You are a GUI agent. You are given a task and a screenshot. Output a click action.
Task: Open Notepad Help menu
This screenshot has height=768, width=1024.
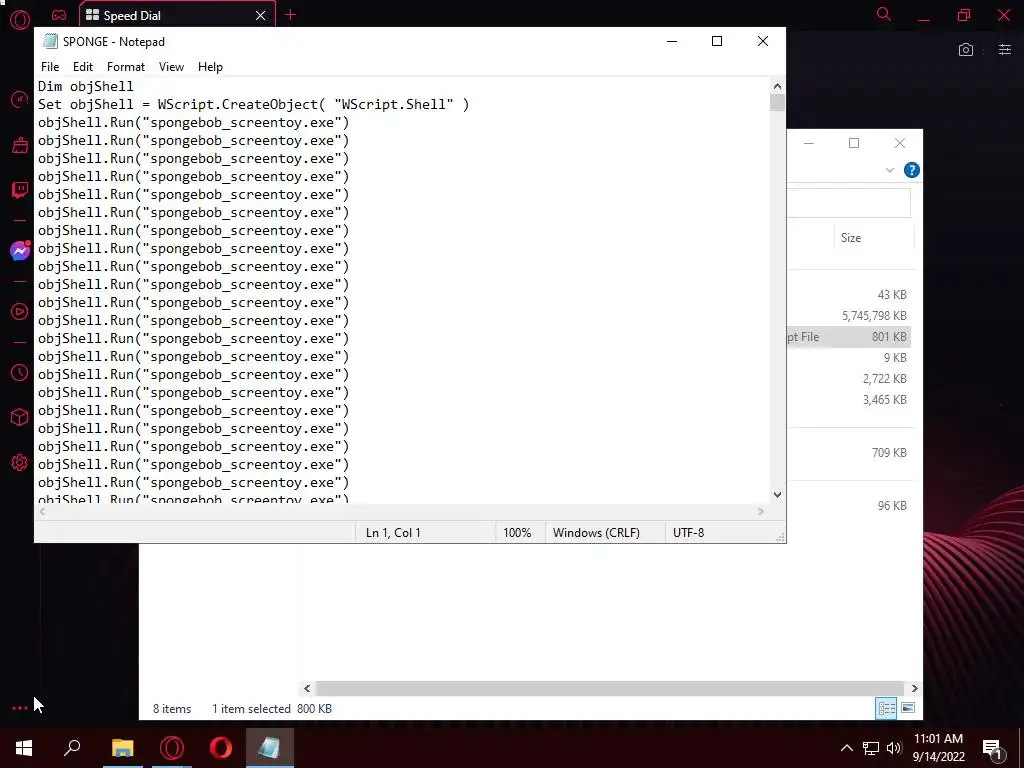pos(210,67)
